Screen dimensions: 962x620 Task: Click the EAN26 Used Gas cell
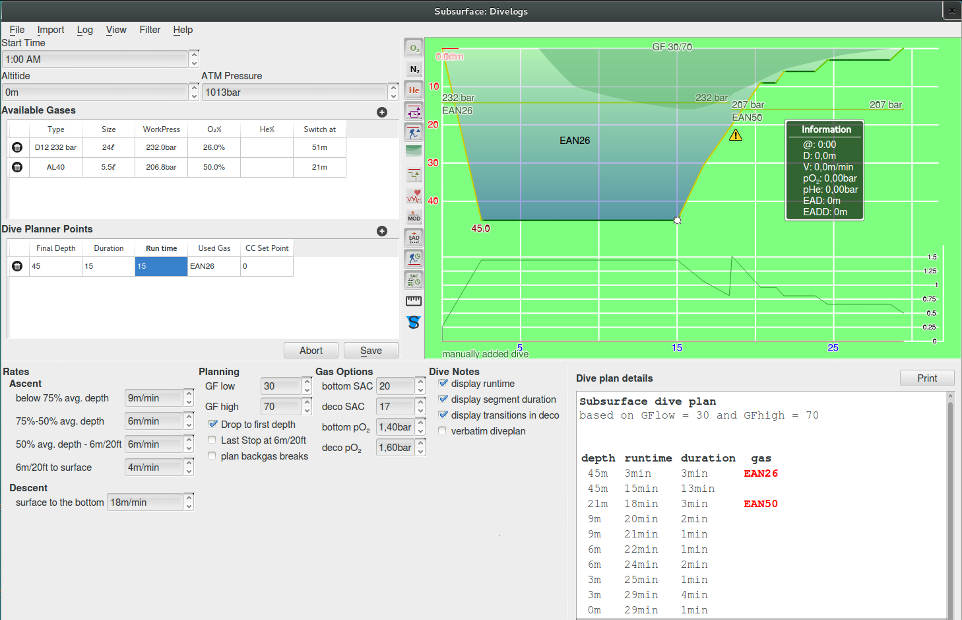point(214,266)
